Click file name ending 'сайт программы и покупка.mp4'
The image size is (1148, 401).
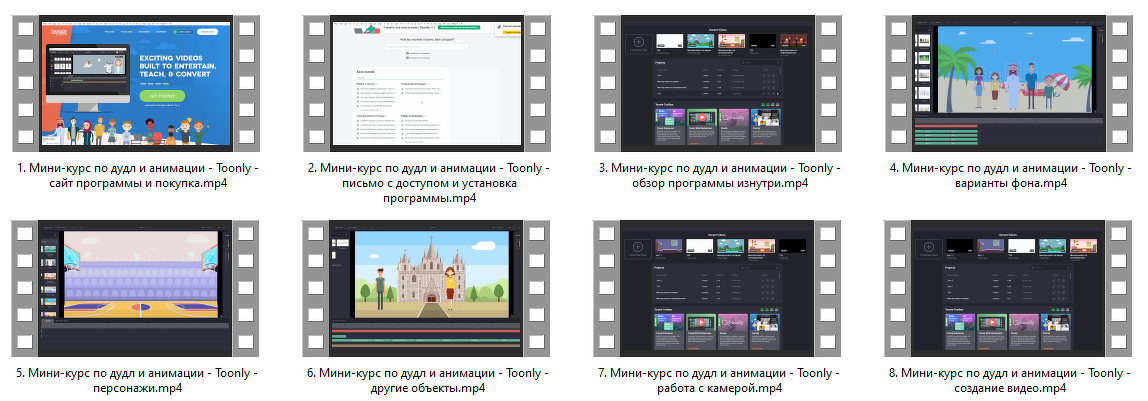tap(136, 176)
